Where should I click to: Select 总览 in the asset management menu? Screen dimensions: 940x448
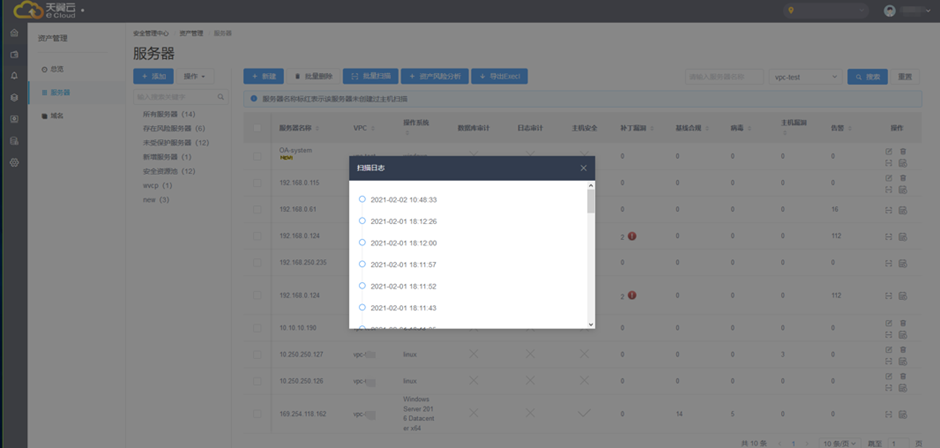coord(57,69)
